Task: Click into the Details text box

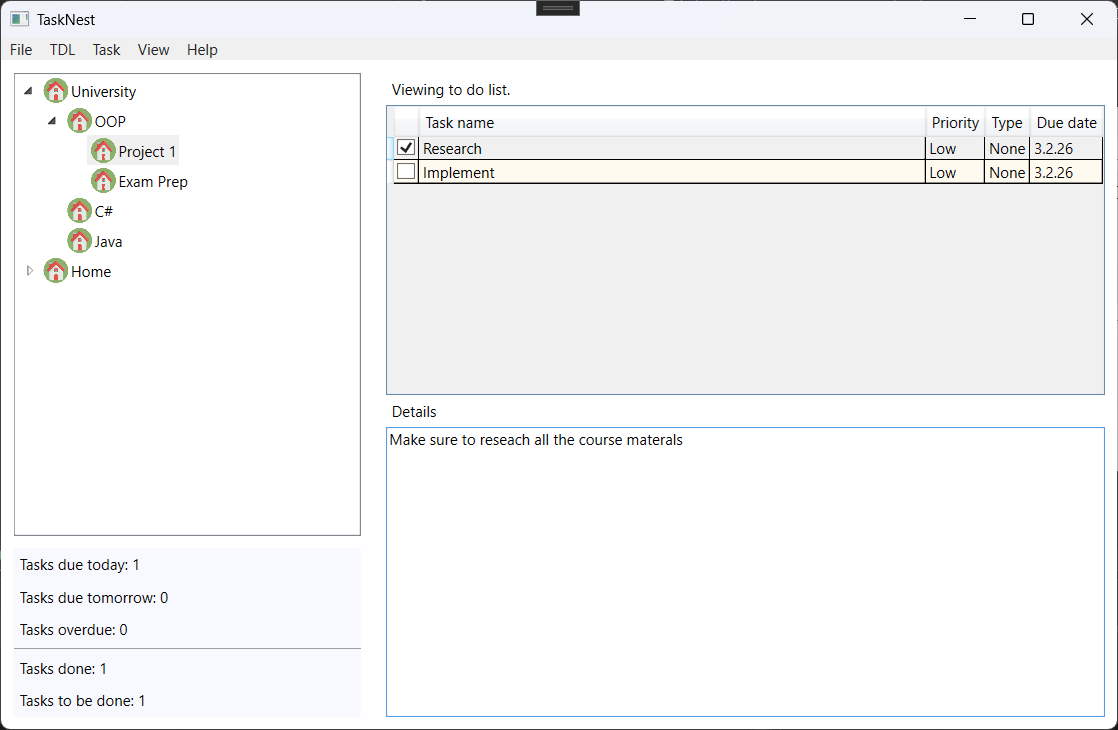Action: click(745, 572)
